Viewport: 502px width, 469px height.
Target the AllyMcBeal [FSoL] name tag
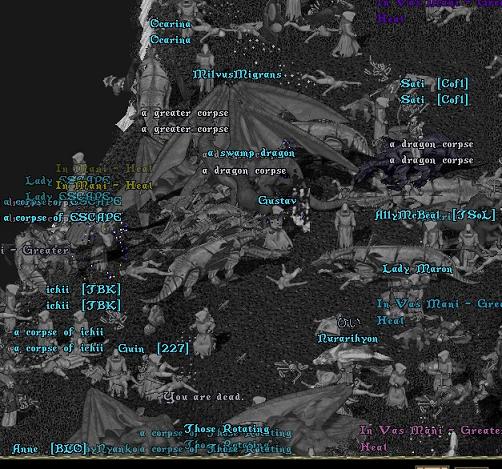(435, 215)
